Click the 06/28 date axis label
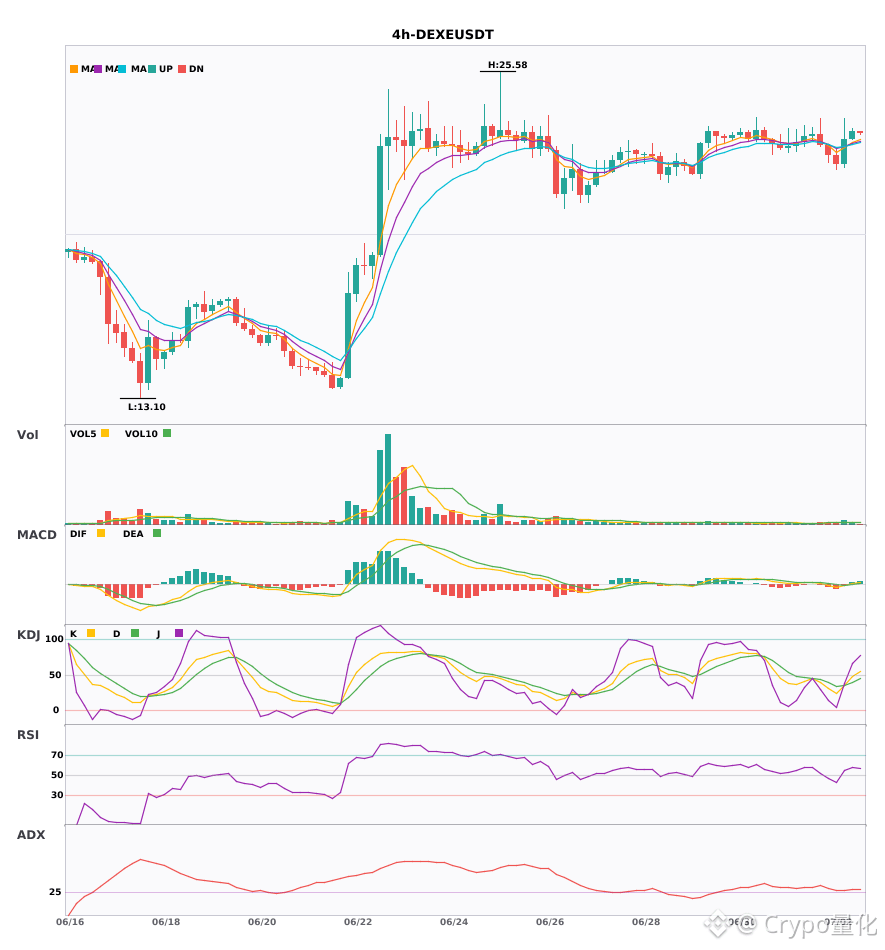885x950 pixels. [x=646, y=922]
